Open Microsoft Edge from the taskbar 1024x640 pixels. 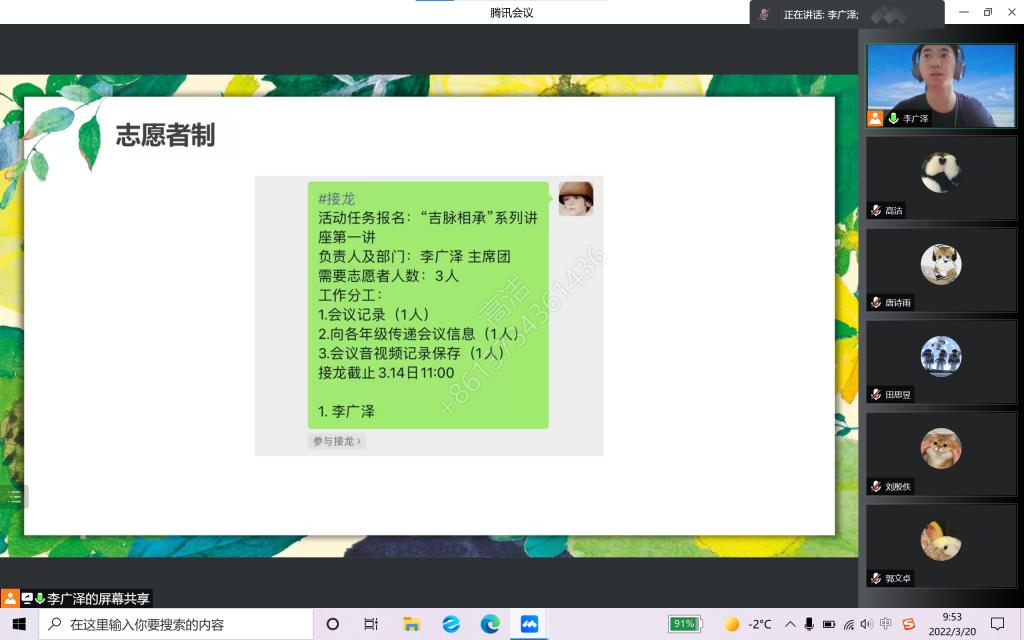point(490,624)
